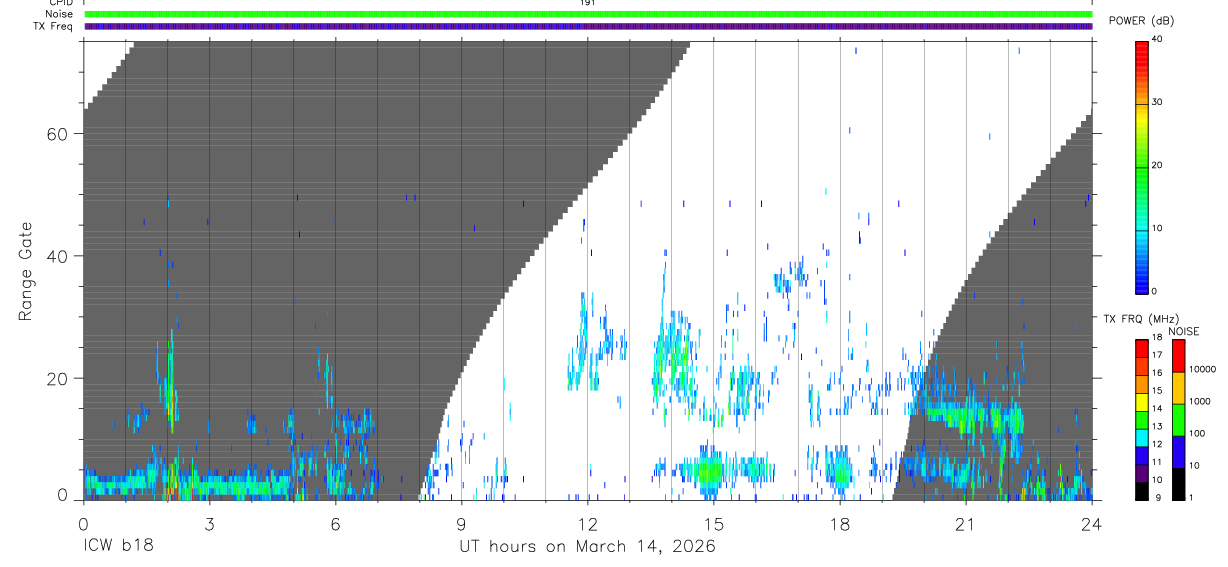
Task: Click the 21 hour tick label
Action: (x=965, y=525)
